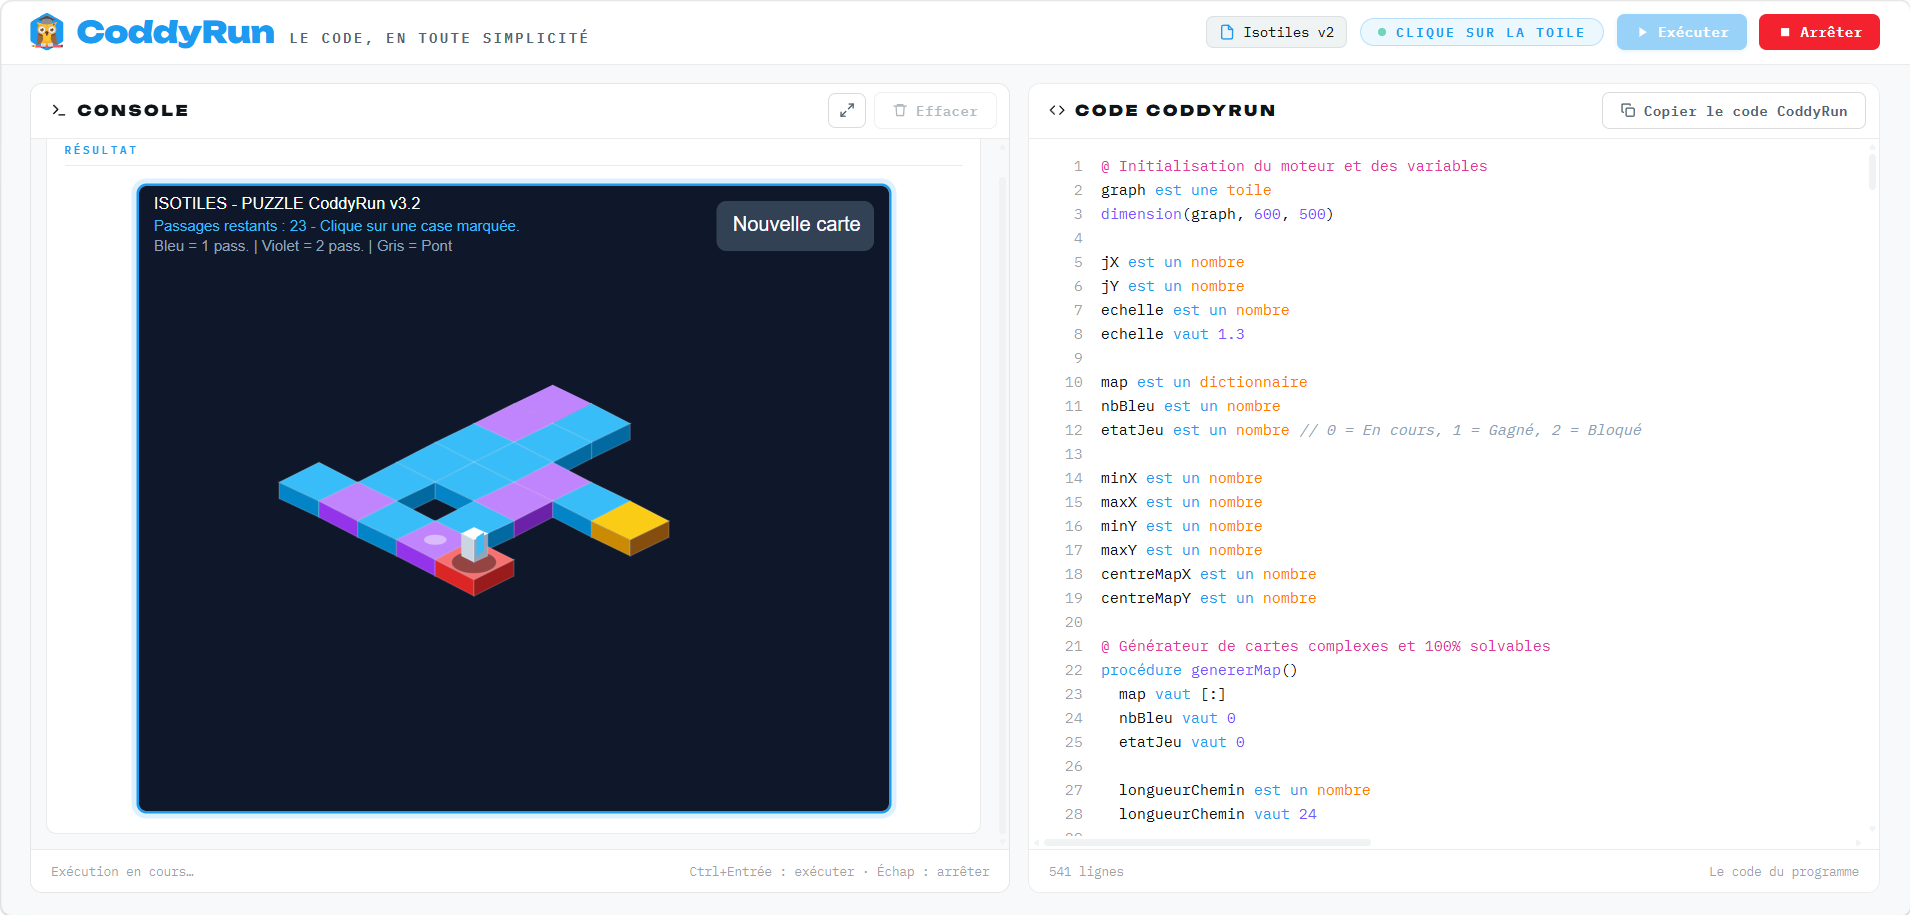Click the yellow goal tile on the map
The width and height of the screenshot is (1910, 915).
(630, 520)
